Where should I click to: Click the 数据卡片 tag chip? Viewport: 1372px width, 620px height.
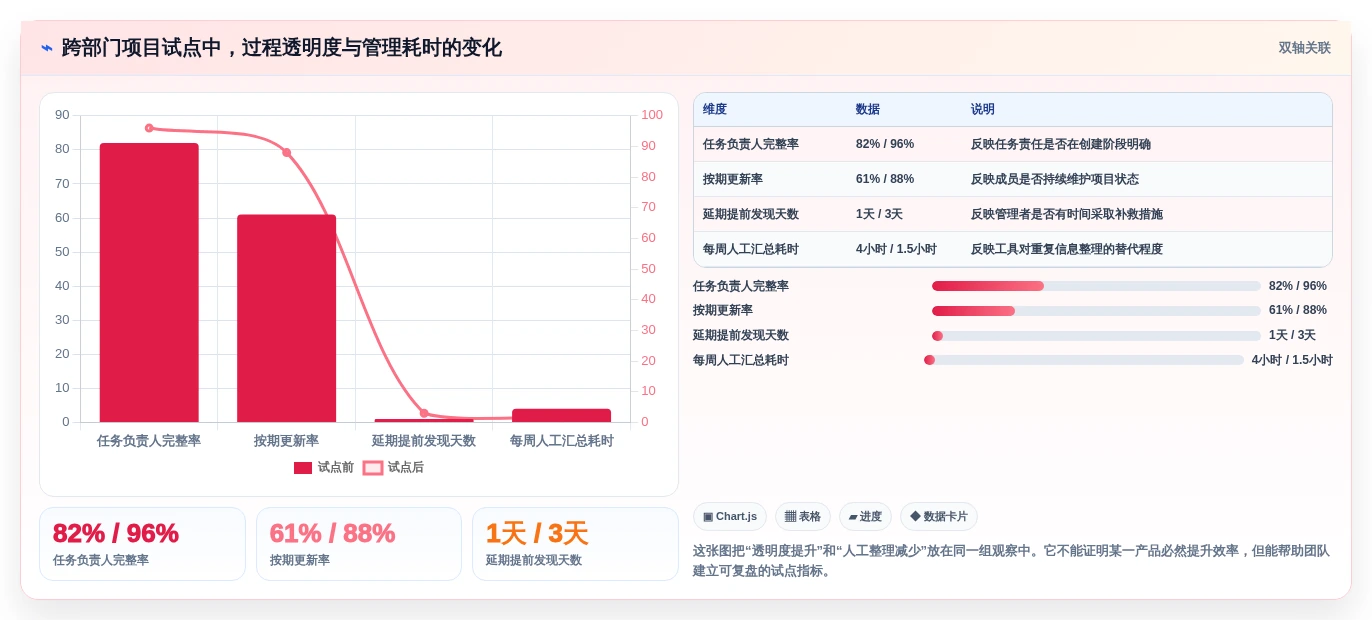(x=939, y=516)
